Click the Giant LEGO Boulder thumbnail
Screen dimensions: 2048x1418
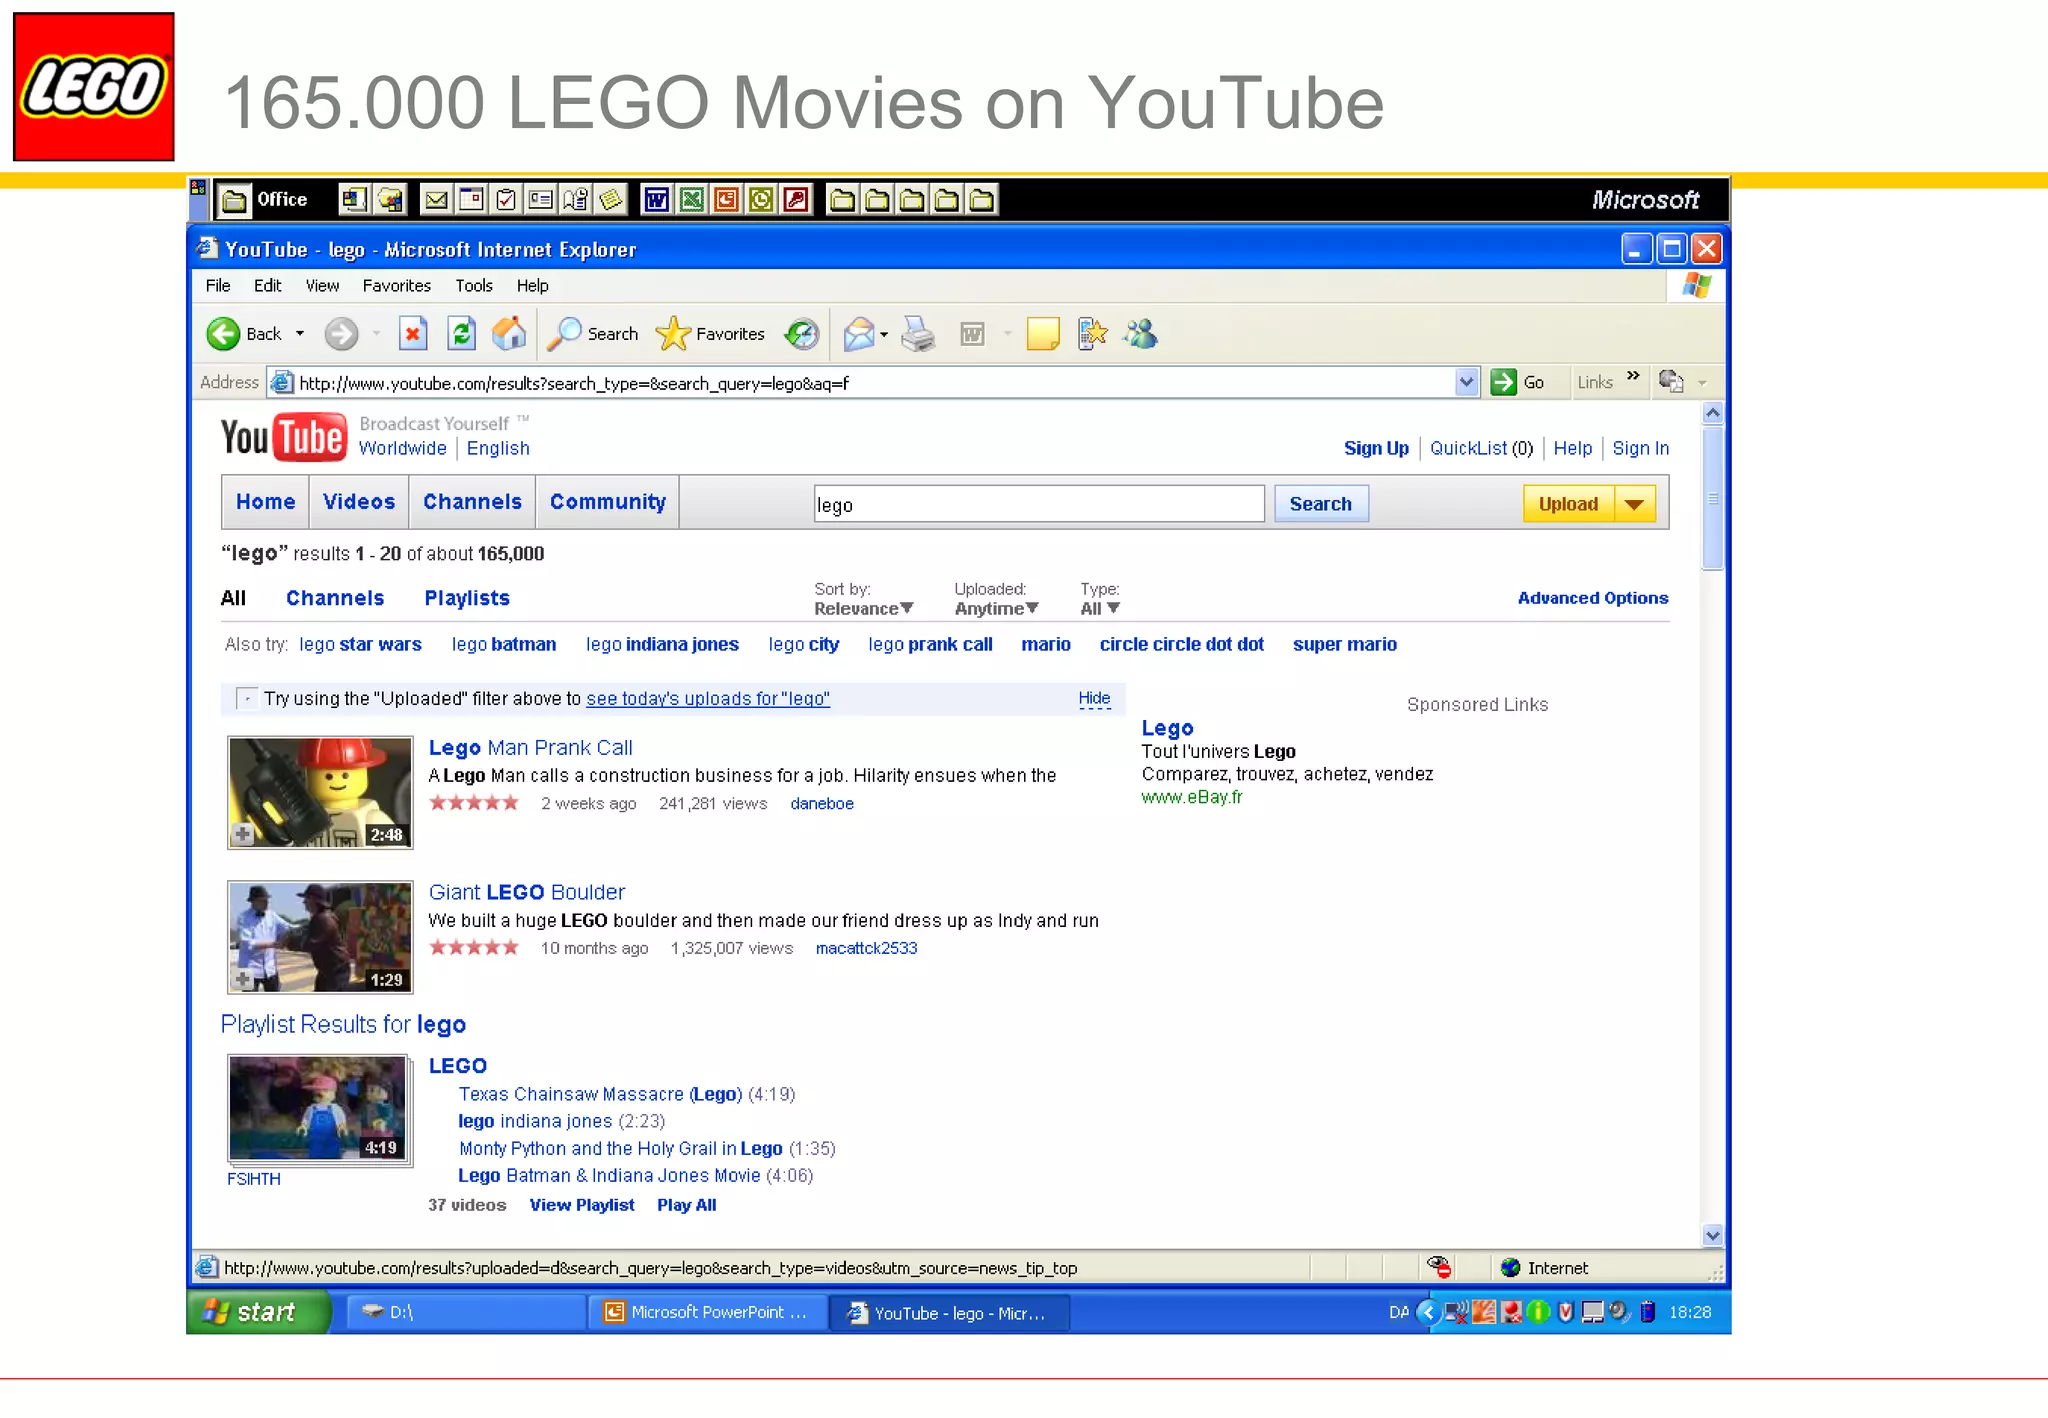pyautogui.click(x=320, y=937)
